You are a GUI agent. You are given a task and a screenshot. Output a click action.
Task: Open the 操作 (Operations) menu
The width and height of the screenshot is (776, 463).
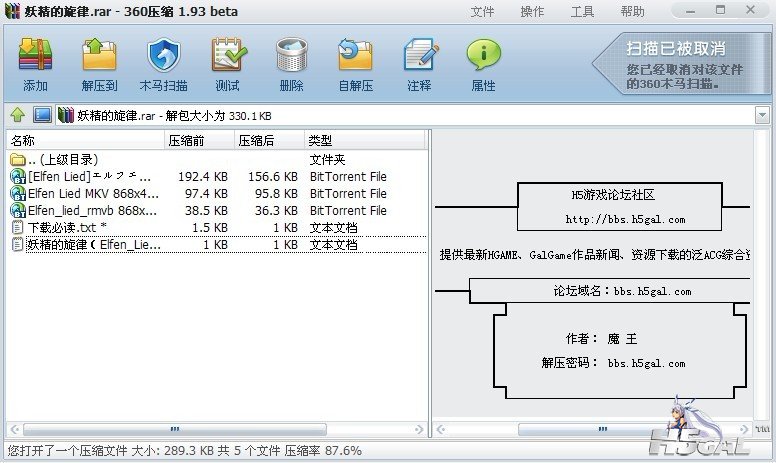click(x=532, y=12)
